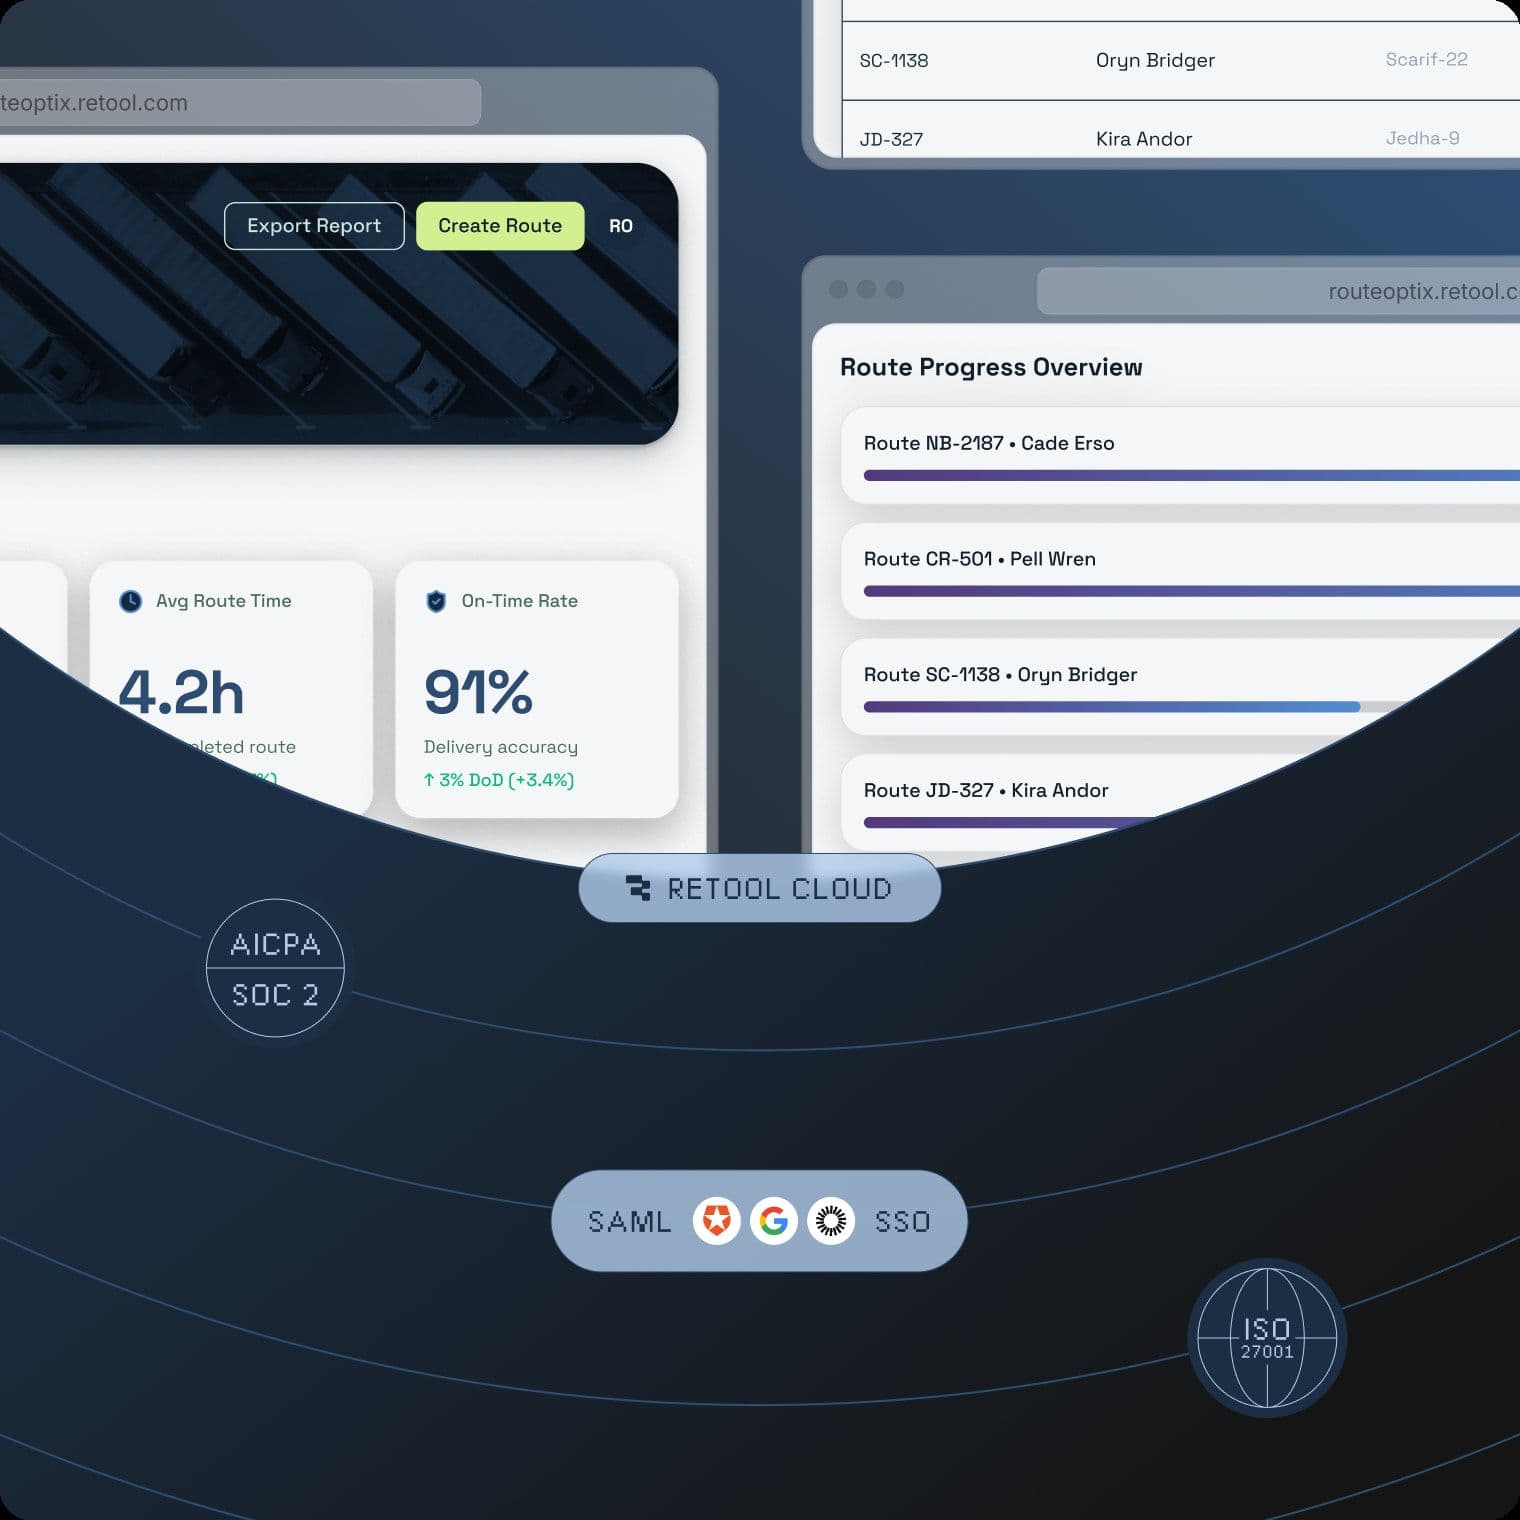Image resolution: width=1520 pixels, height=1520 pixels.
Task: Click the Route JD-327 Kira Andor card title
Action: pyautogui.click(x=986, y=790)
